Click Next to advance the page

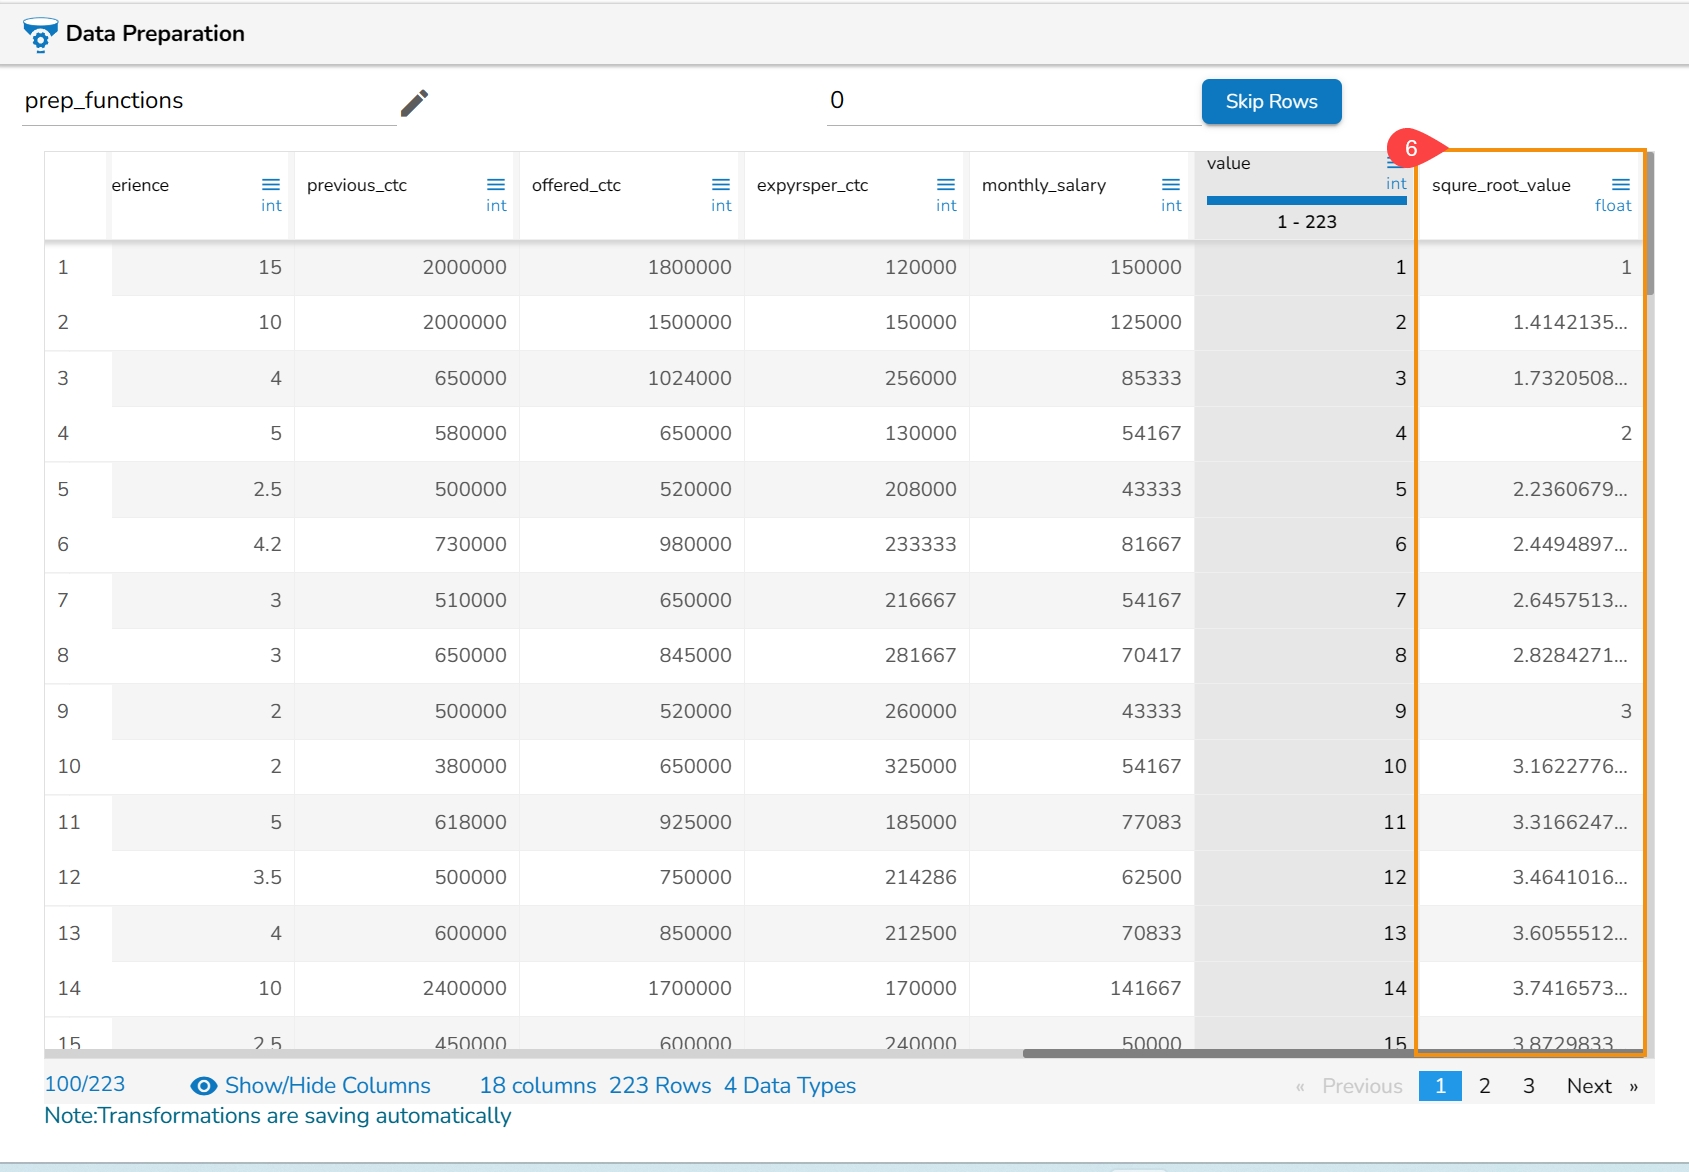pyautogui.click(x=1589, y=1086)
